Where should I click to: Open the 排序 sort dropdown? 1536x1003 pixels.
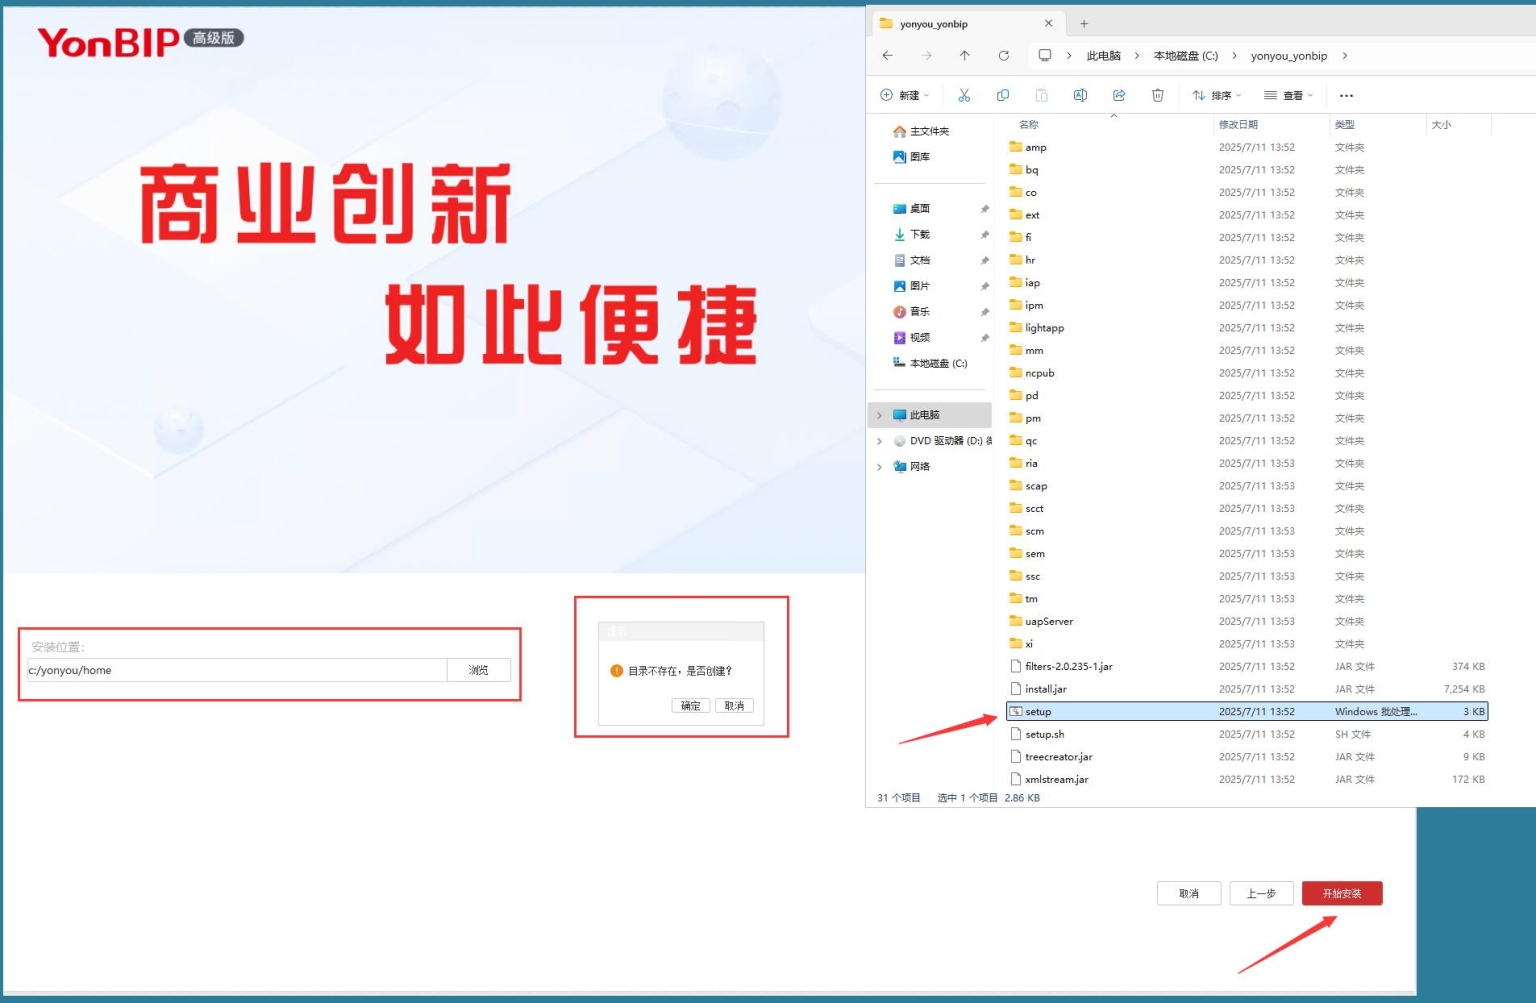tap(1216, 94)
